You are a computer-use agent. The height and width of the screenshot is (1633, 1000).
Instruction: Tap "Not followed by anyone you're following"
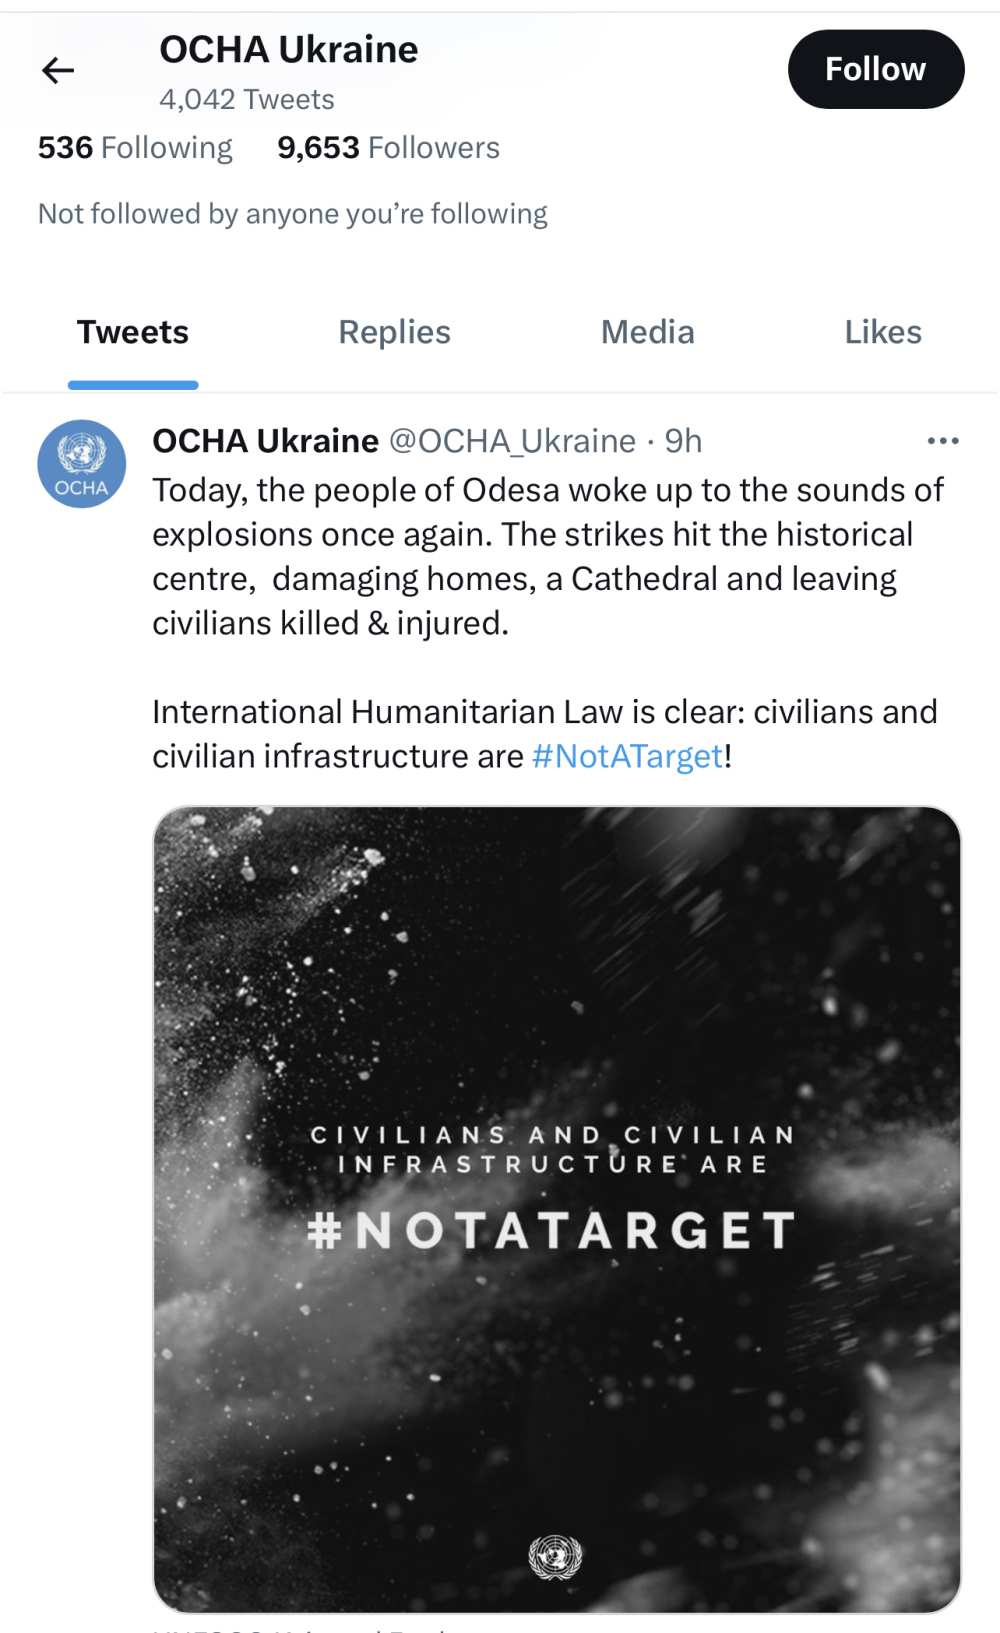293,214
